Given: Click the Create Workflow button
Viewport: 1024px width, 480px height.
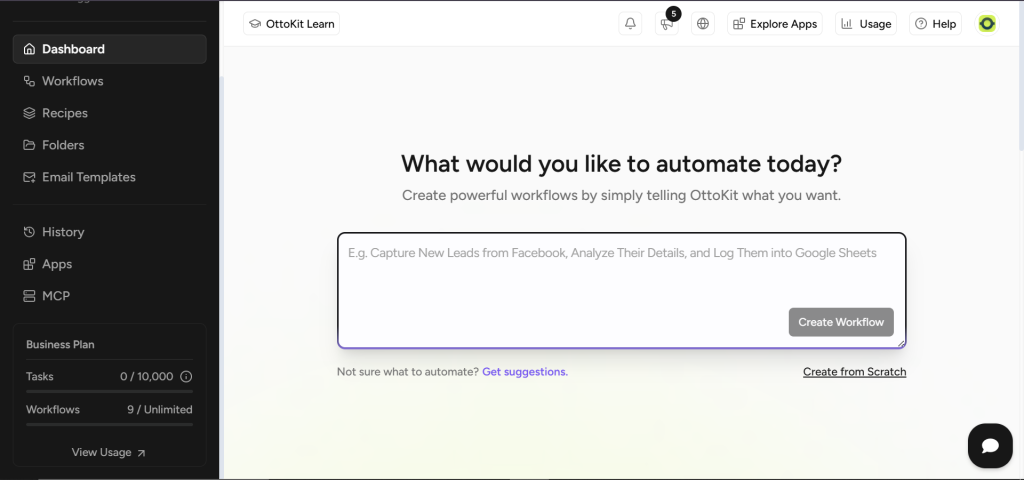Looking at the screenshot, I should point(841,322).
